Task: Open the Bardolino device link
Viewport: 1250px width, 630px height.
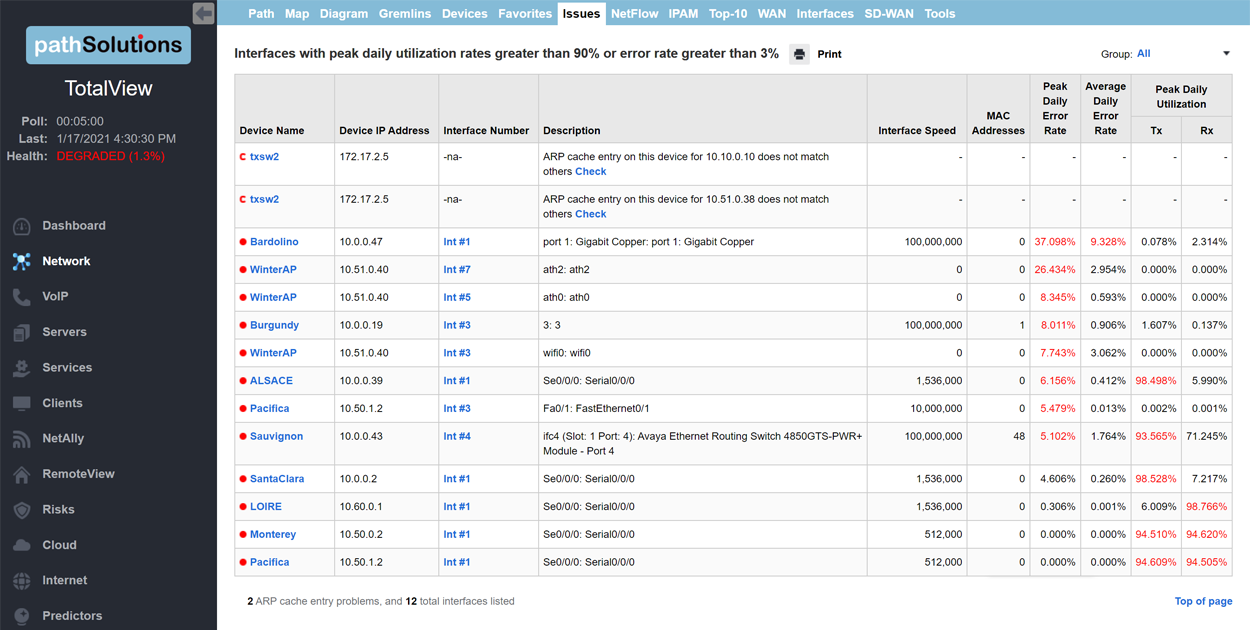Action: click(274, 242)
